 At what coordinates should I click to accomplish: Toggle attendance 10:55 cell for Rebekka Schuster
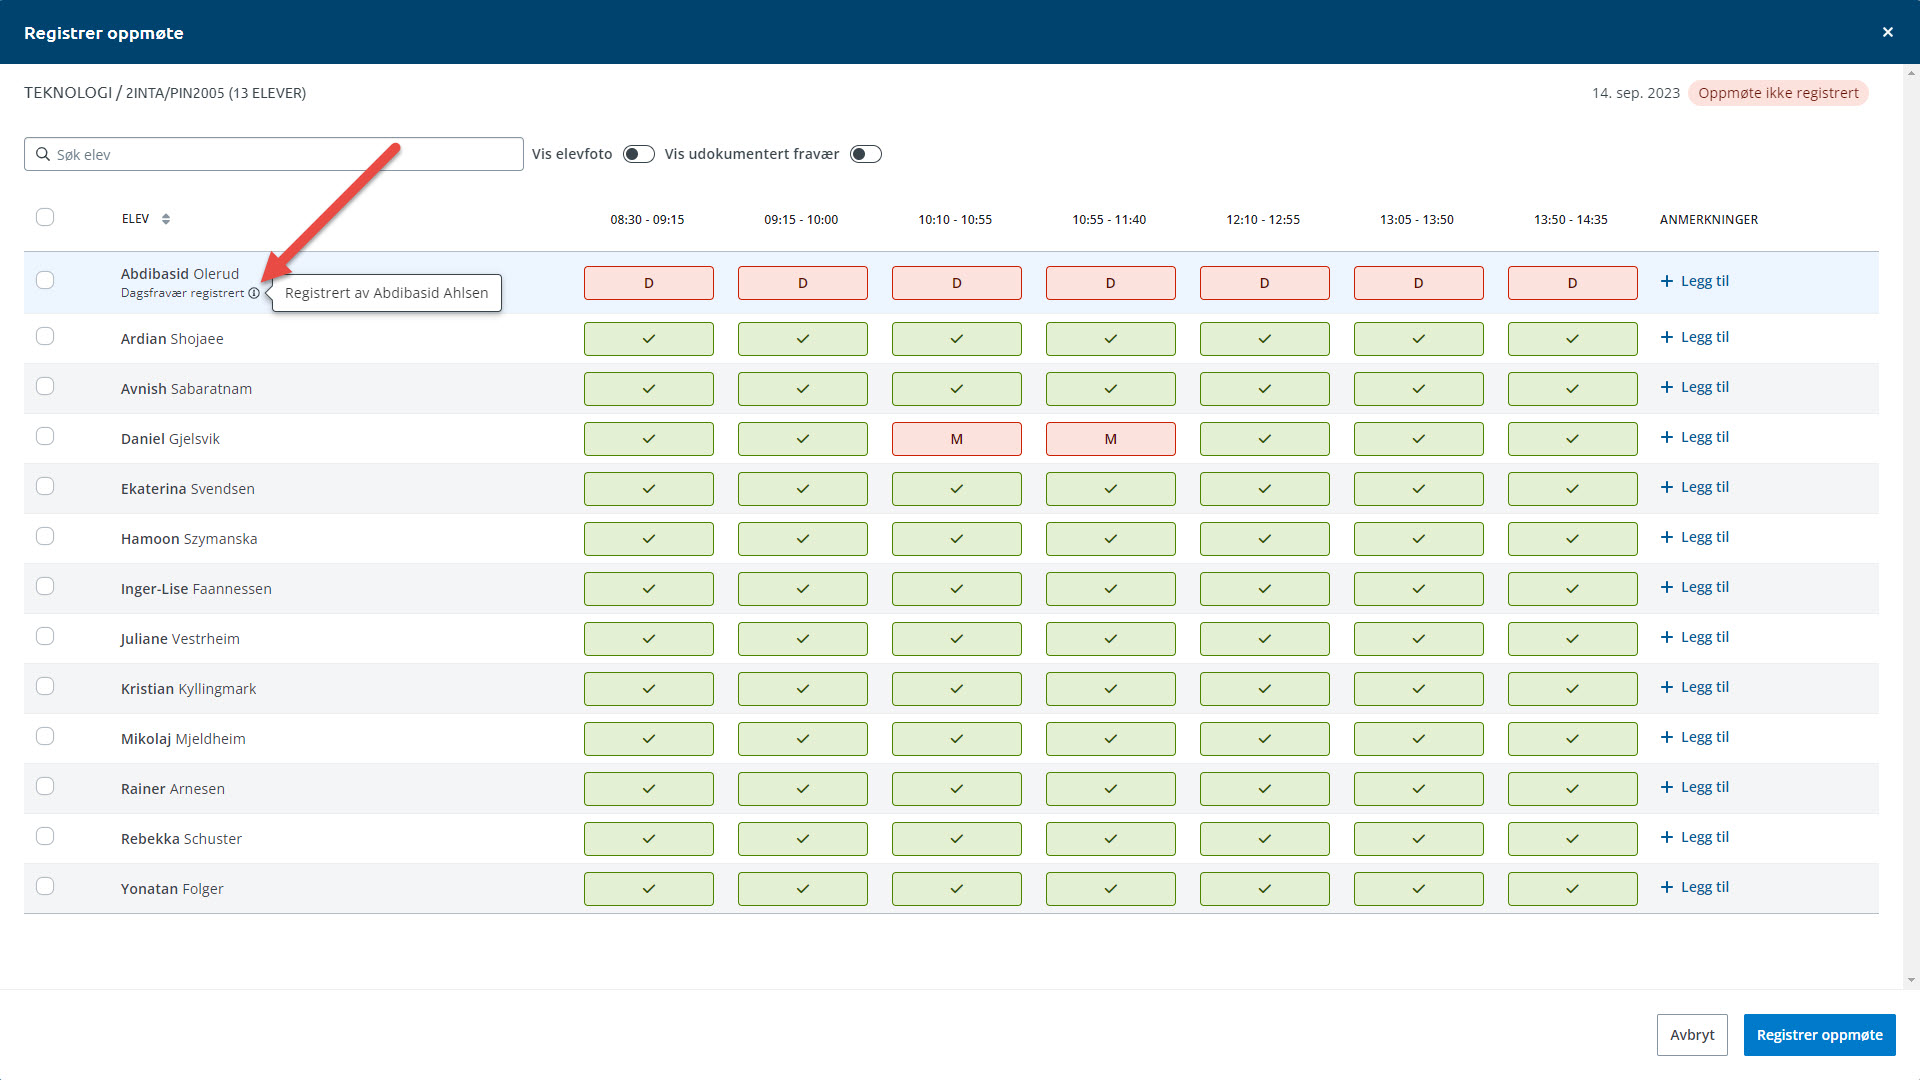click(x=1111, y=839)
